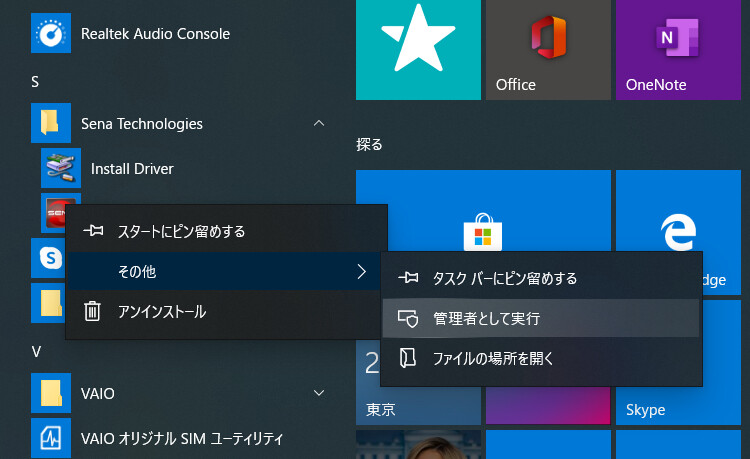
Task: Open the Skype tile
Action: click(x=678, y=405)
